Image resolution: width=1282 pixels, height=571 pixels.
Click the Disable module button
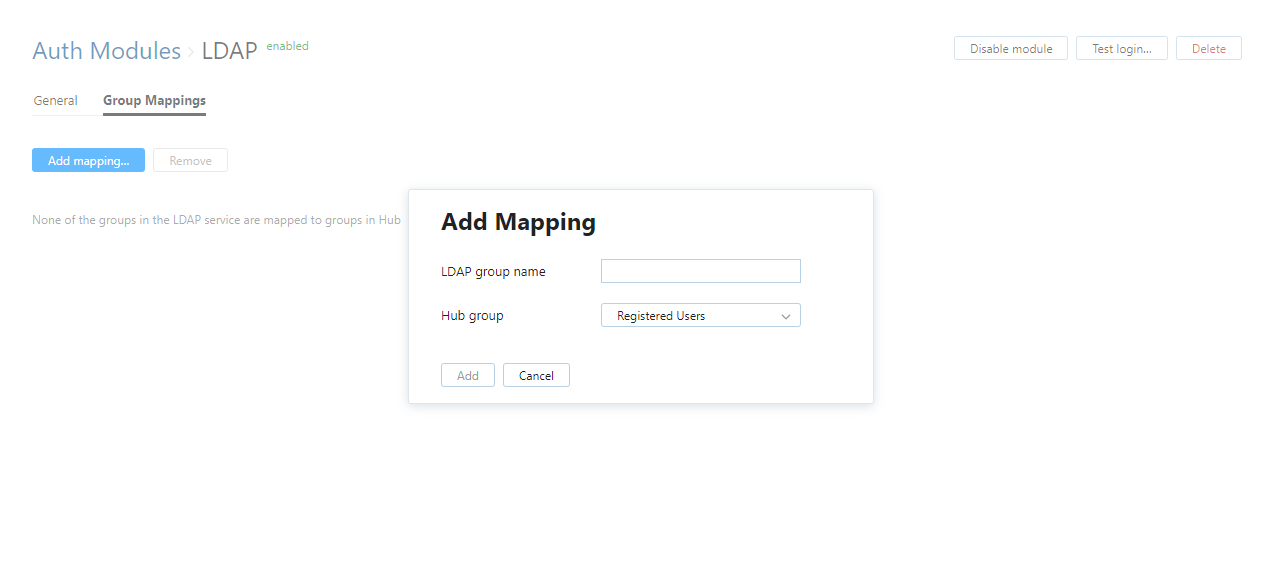point(1010,48)
